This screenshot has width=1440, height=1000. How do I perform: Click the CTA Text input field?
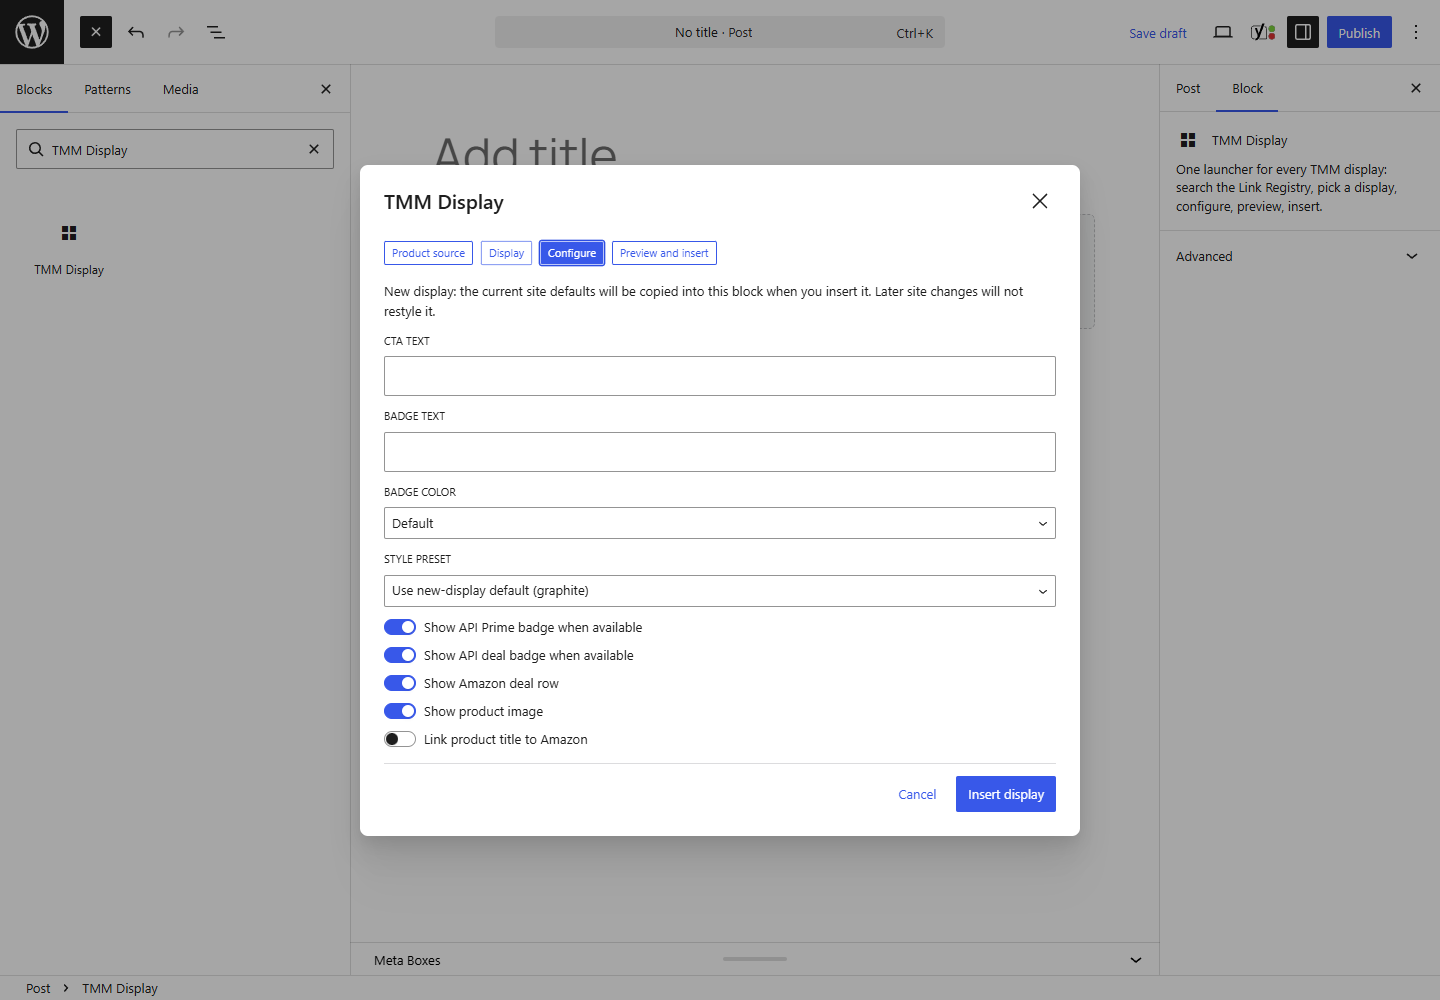click(x=720, y=376)
